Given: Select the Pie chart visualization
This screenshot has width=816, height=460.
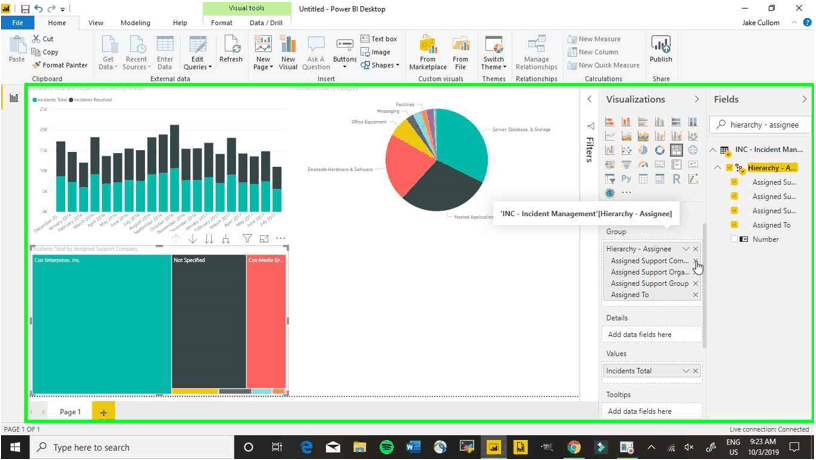Looking at the screenshot, I should coord(643,150).
